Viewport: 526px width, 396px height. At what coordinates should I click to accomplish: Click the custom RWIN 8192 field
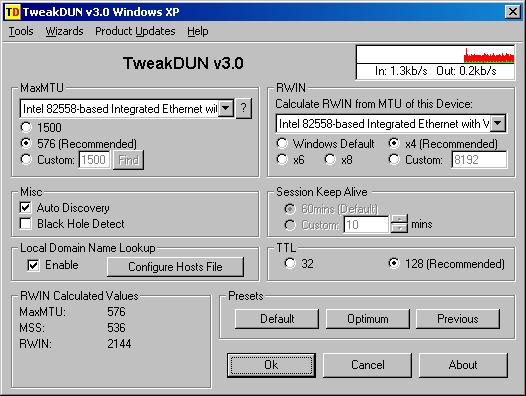click(x=479, y=159)
